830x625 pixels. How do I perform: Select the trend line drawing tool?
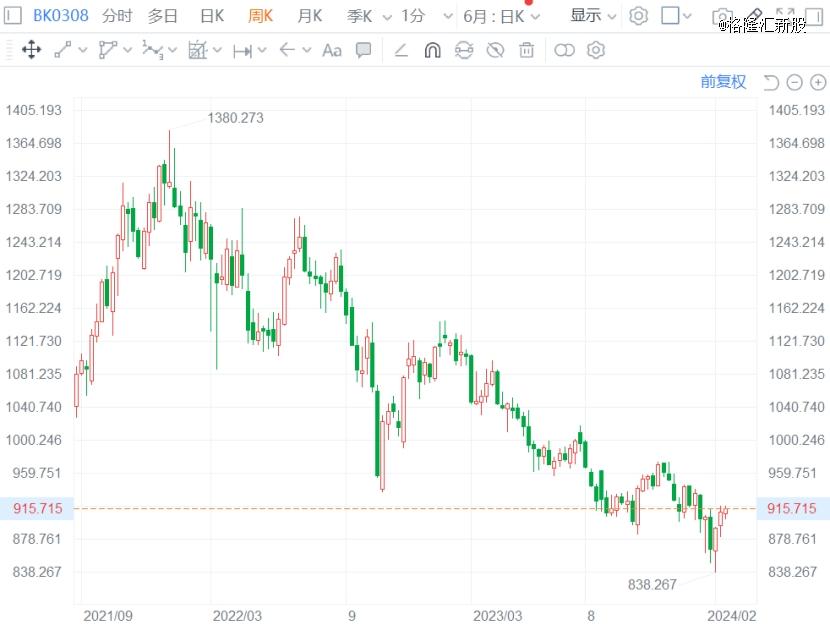tap(63, 50)
